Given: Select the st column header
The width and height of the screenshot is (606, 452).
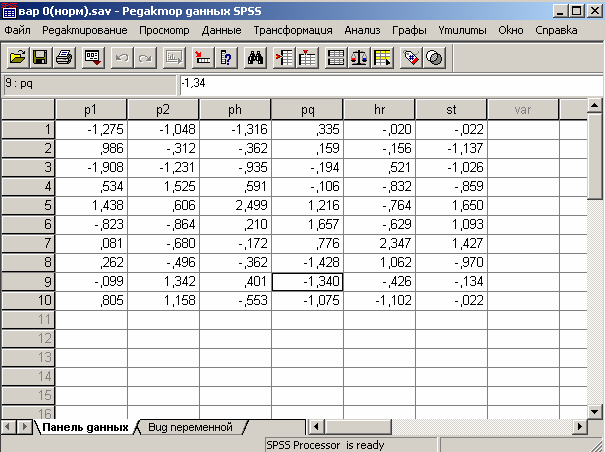Looking at the screenshot, I should pyautogui.click(x=451, y=110).
